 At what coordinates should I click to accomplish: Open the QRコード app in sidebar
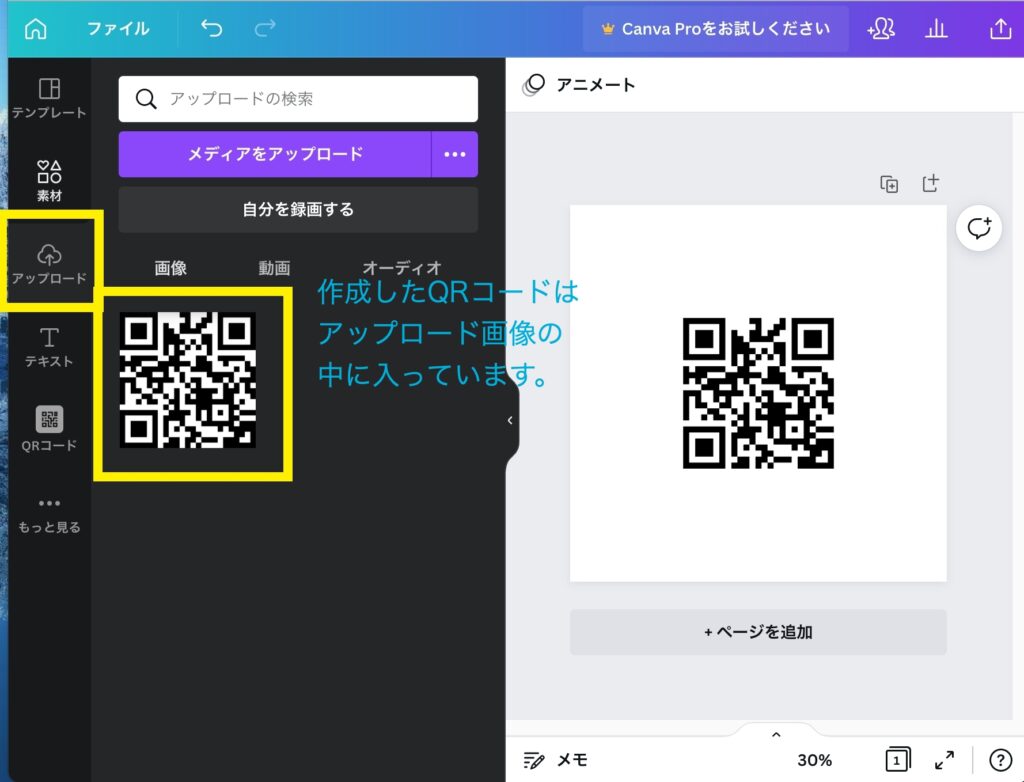pyautogui.click(x=49, y=429)
